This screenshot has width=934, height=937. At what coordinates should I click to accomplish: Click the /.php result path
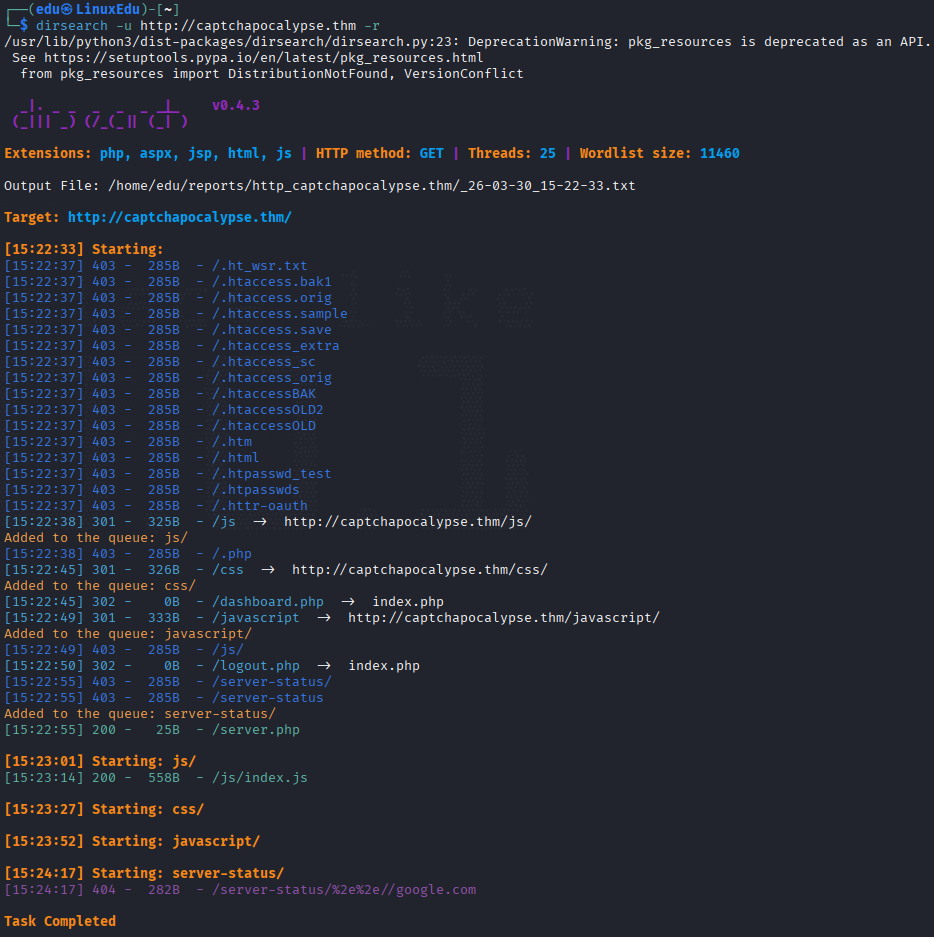click(x=232, y=554)
